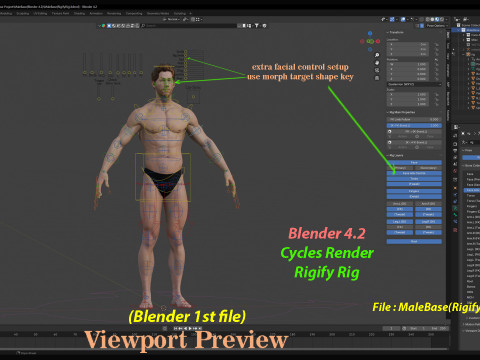Open Object properties orange square icon
This screenshot has height=360, width=480.
pos(455,188)
